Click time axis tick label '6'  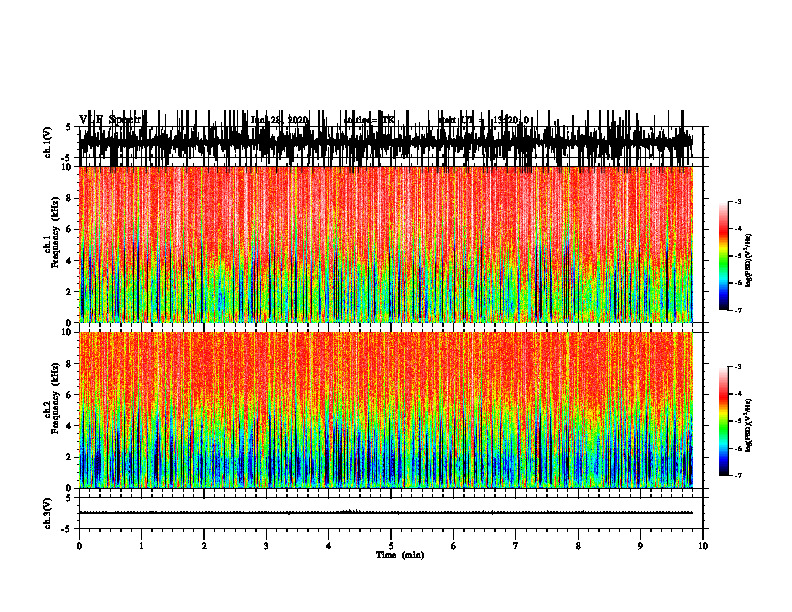coord(453,546)
